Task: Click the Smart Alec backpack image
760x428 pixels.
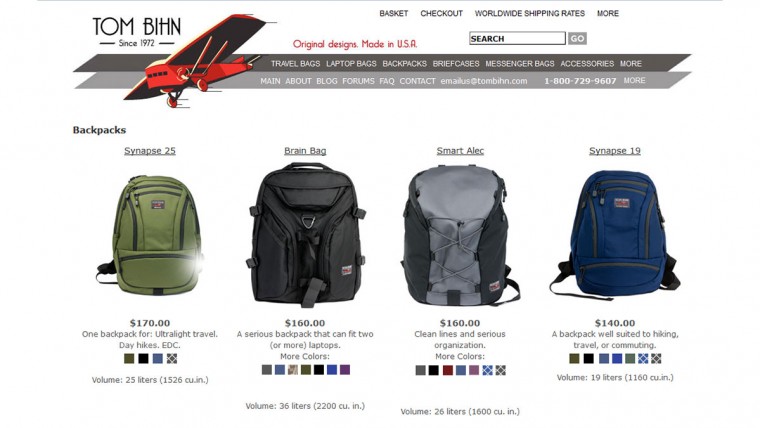Action: coord(460,236)
